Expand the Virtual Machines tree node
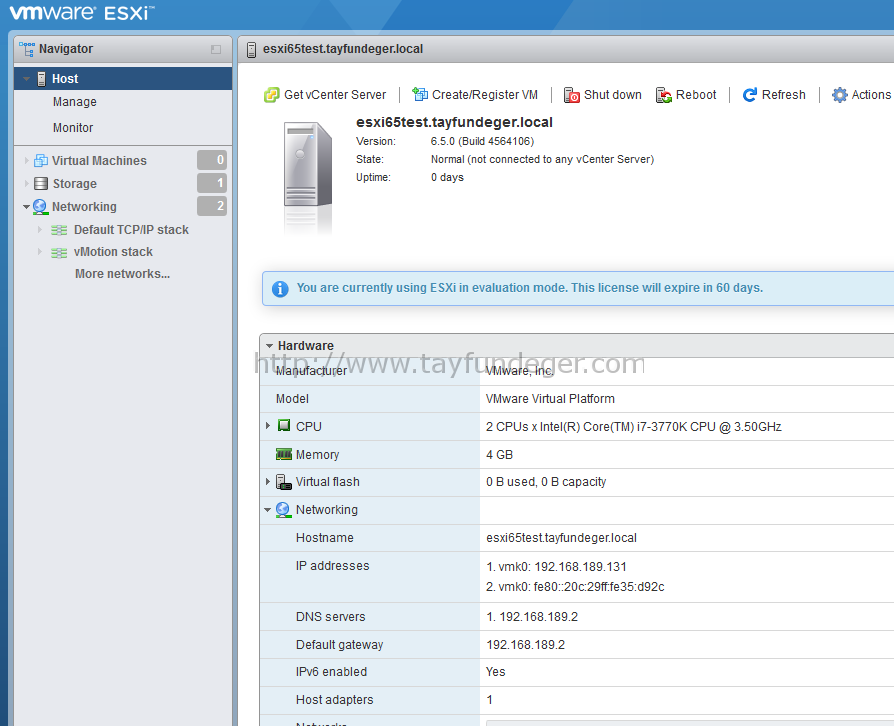 pyautogui.click(x=26, y=161)
